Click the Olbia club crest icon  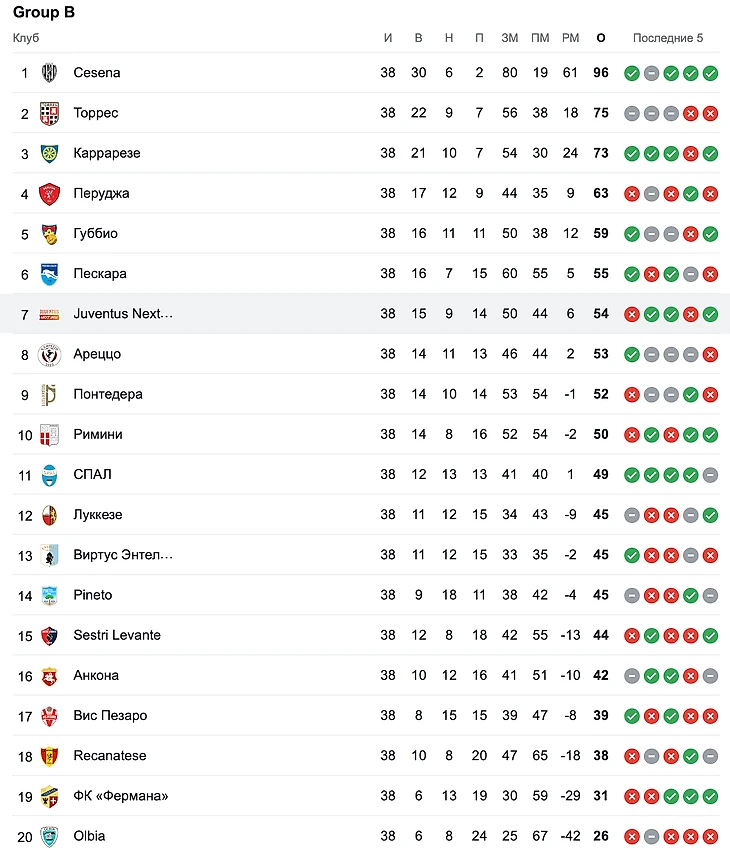pos(49,837)
